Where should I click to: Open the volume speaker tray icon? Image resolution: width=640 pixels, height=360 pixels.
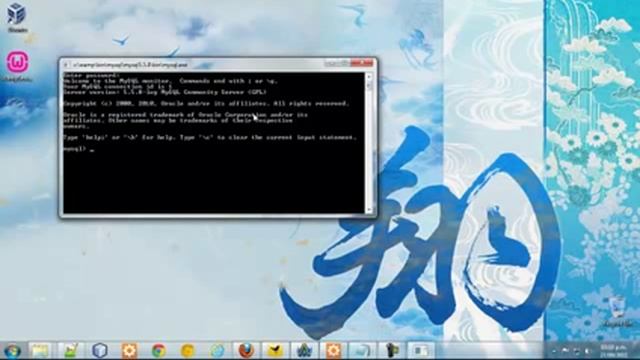(588, 351)
